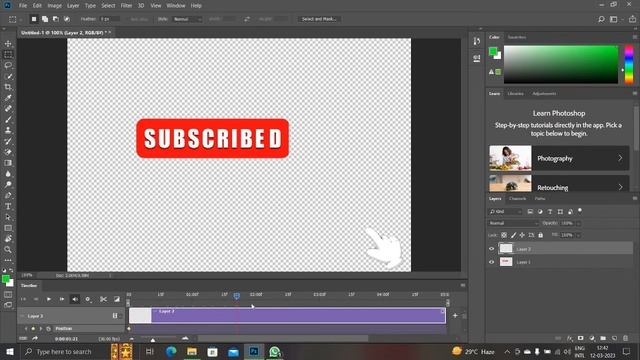
Task: Open the Opacity slider dropdown
Action: [x=578, y=223]
